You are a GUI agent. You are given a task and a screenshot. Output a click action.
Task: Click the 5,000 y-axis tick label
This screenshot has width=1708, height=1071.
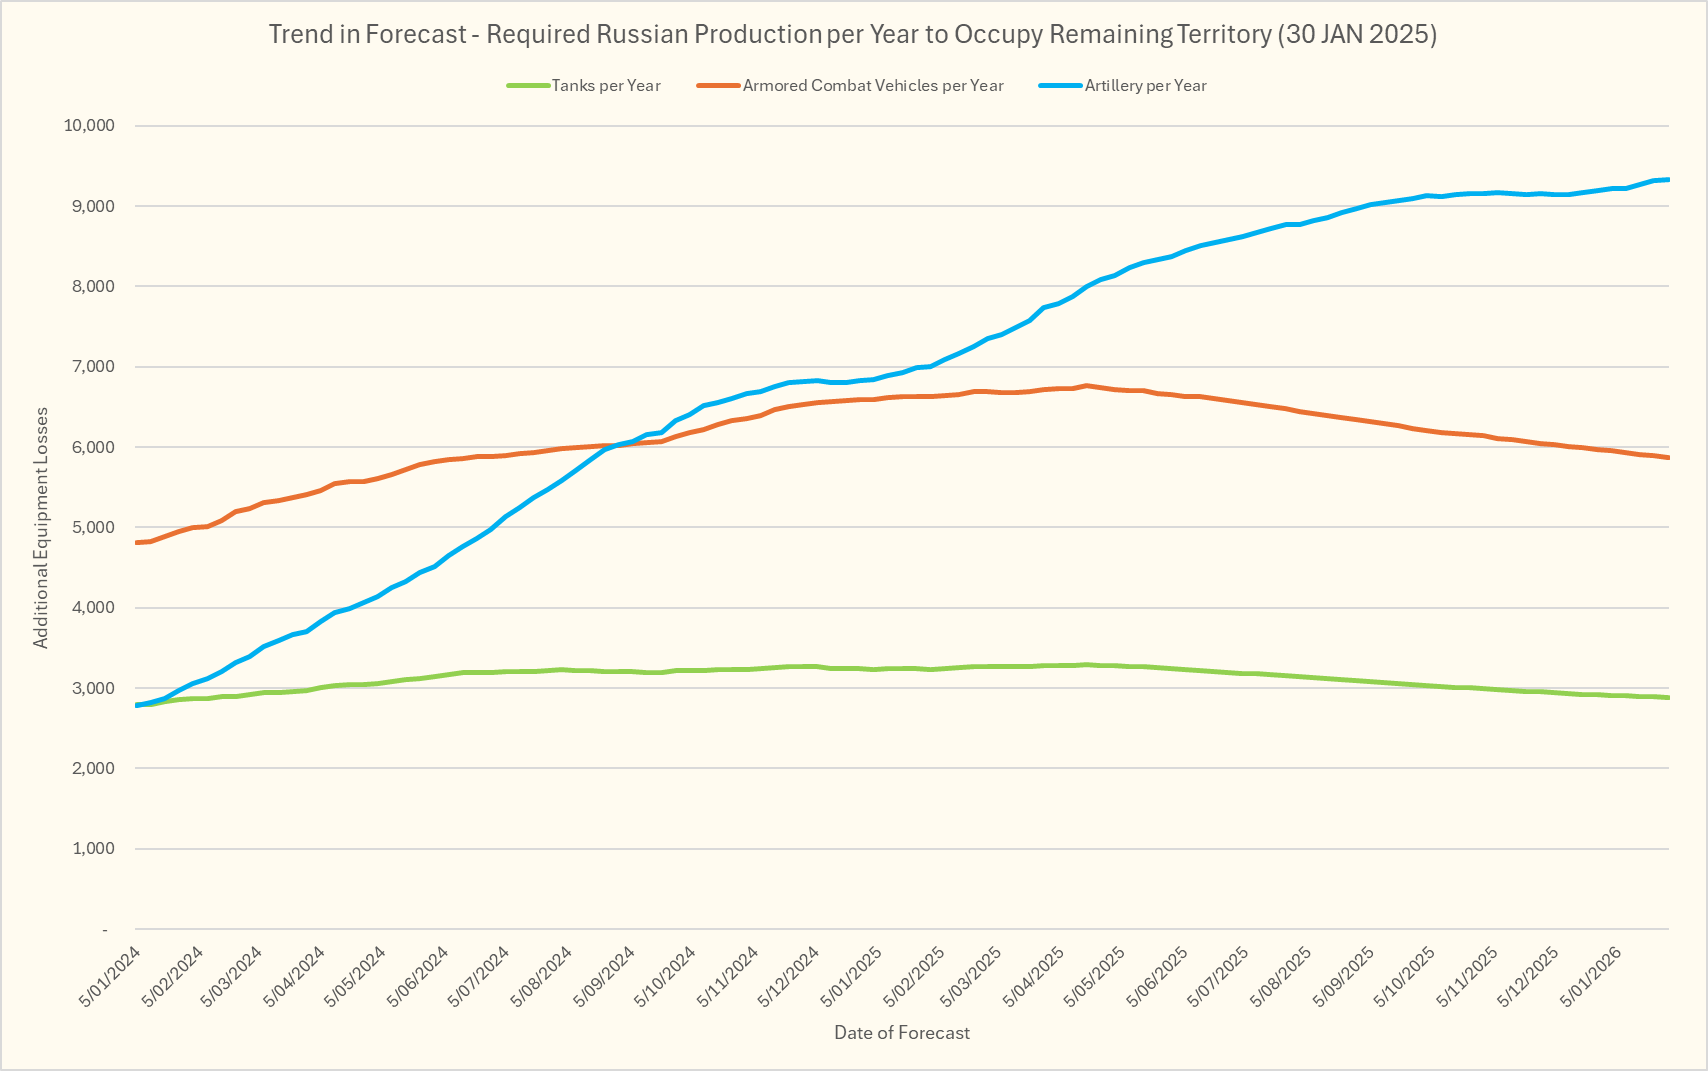click(94, 528)
